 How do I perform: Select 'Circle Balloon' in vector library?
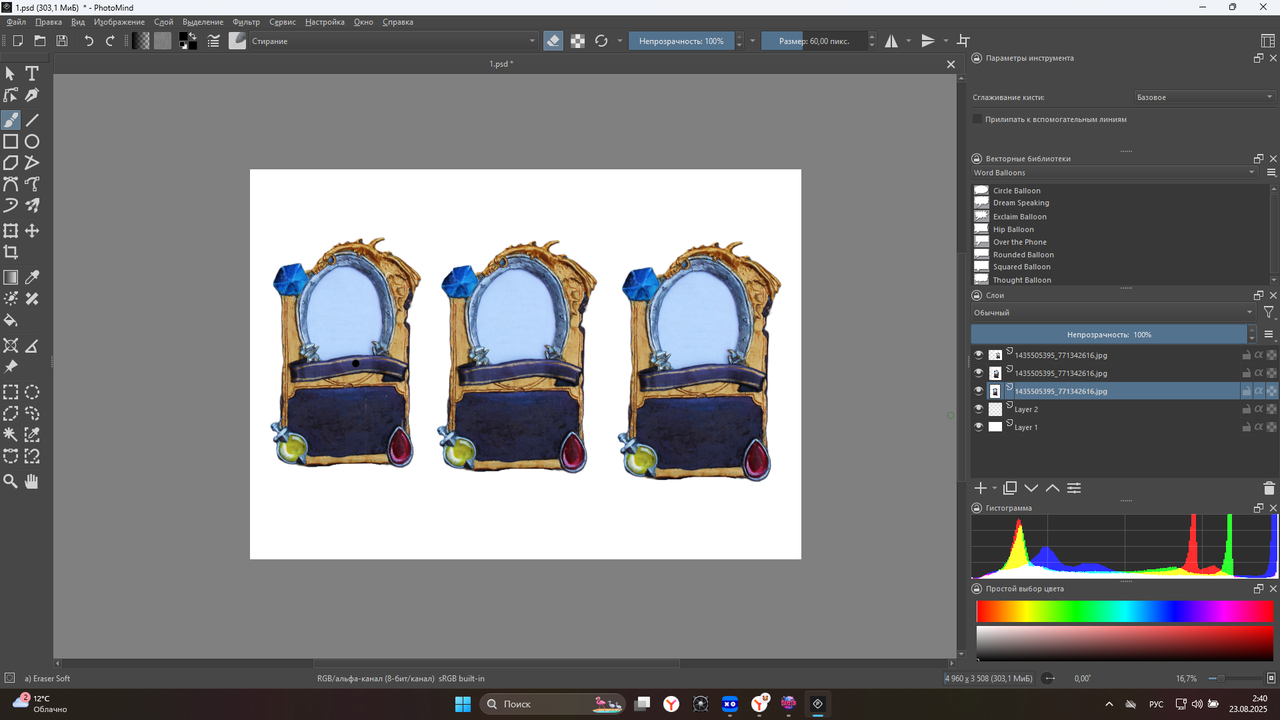[x=1017, y=190]
